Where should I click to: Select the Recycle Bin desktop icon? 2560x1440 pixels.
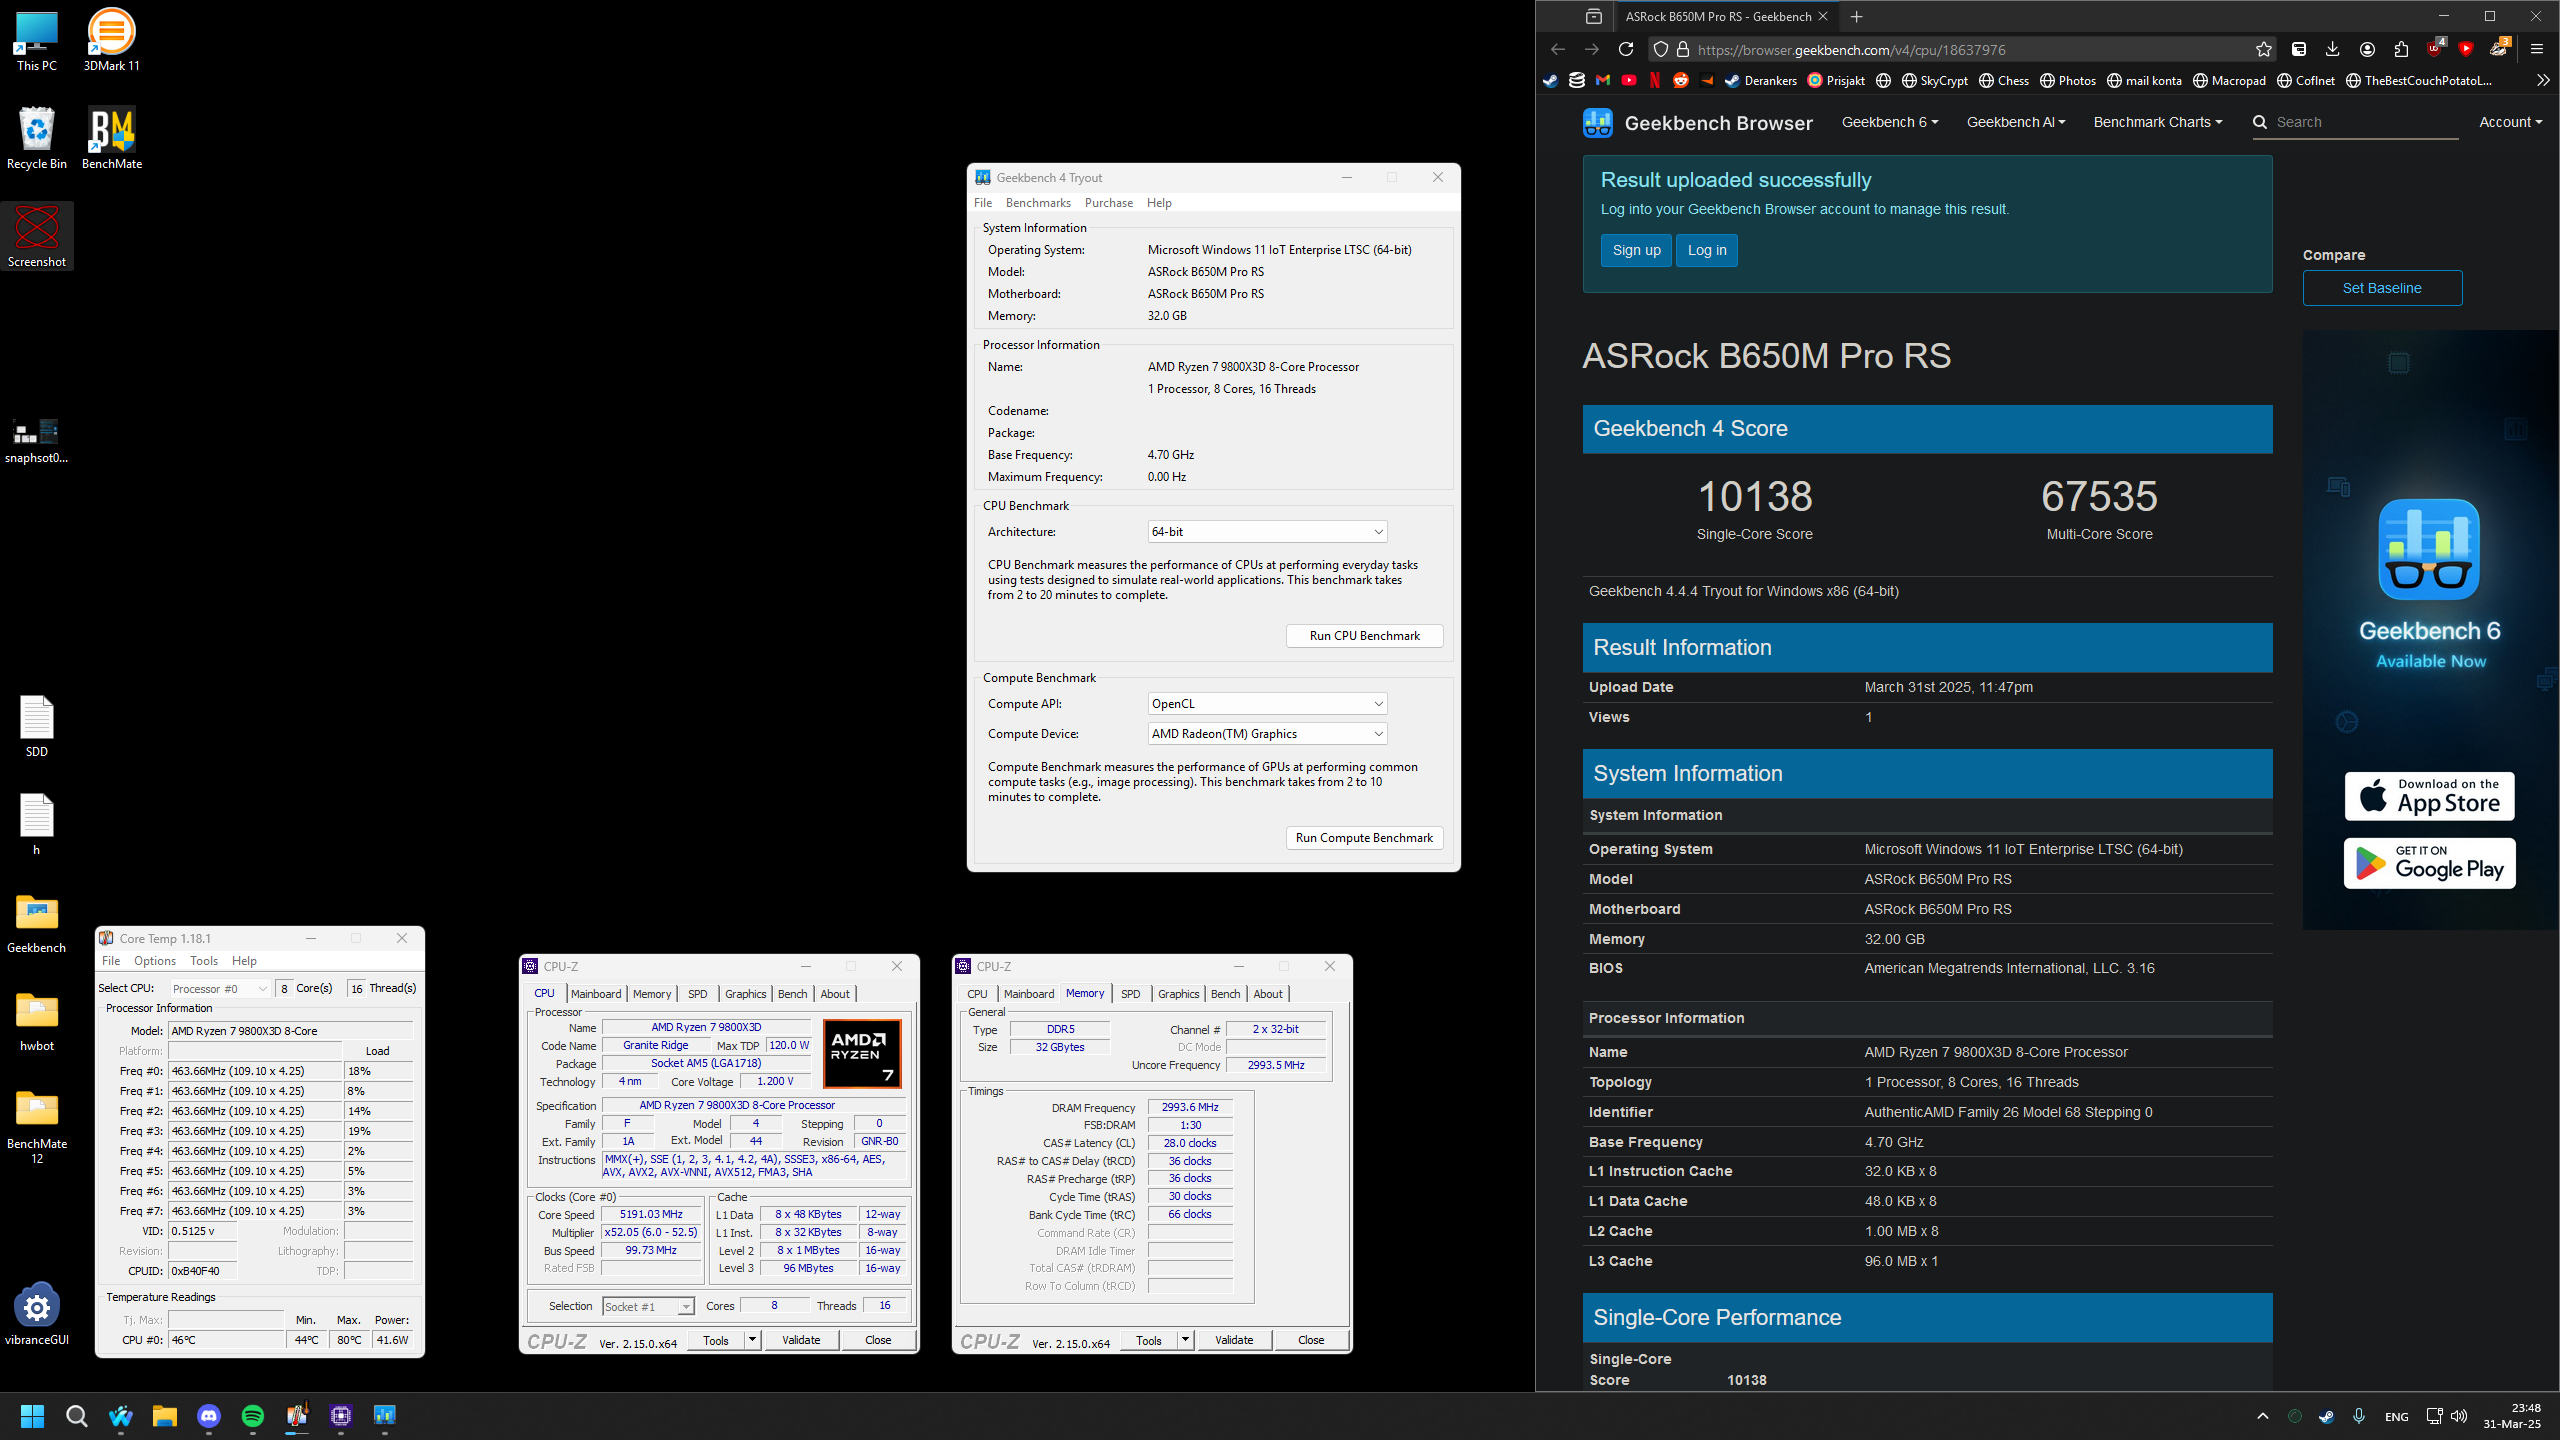(36, 139)
